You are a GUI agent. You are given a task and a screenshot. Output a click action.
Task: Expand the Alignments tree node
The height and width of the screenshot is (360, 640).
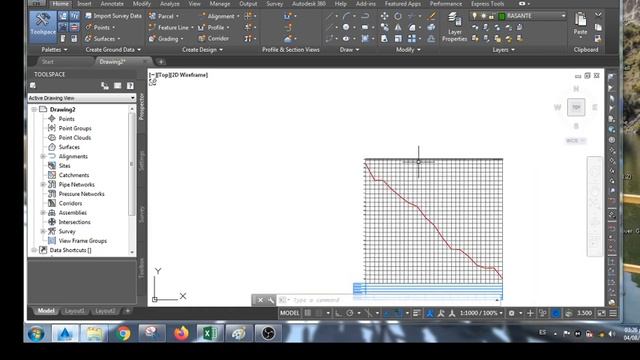coord(43,156)
